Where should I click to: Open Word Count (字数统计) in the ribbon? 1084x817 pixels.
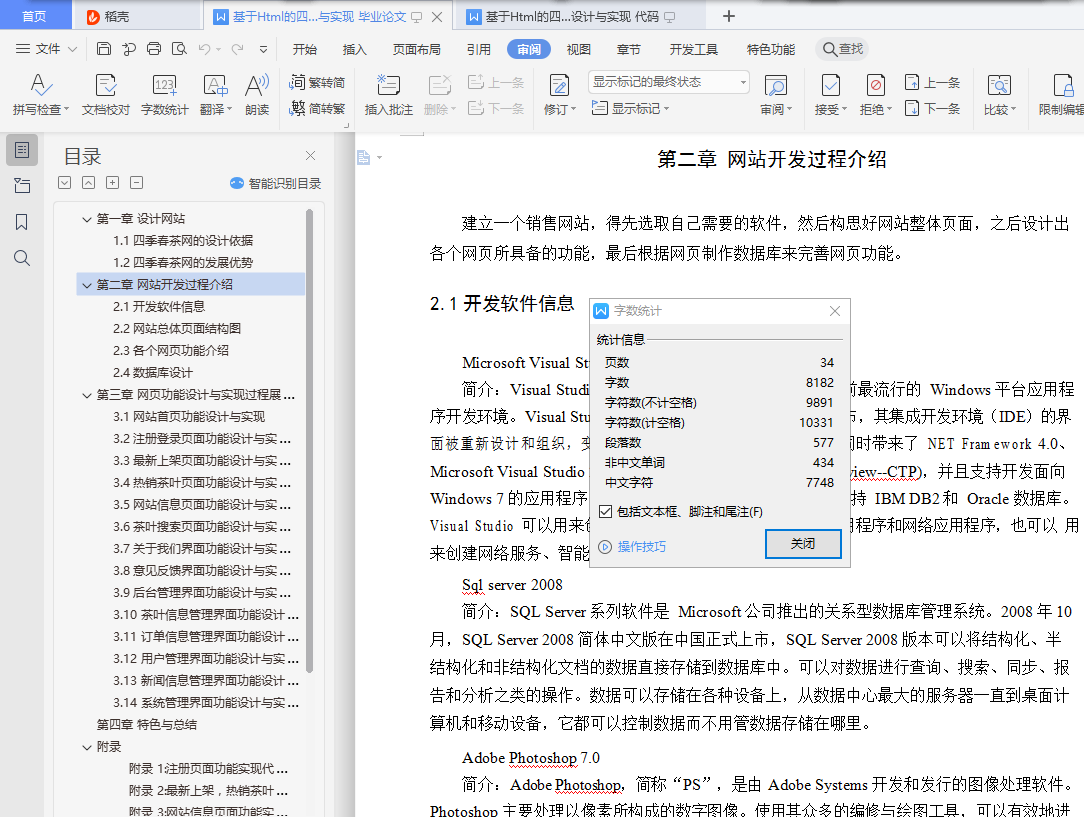(x=165, y=94)
